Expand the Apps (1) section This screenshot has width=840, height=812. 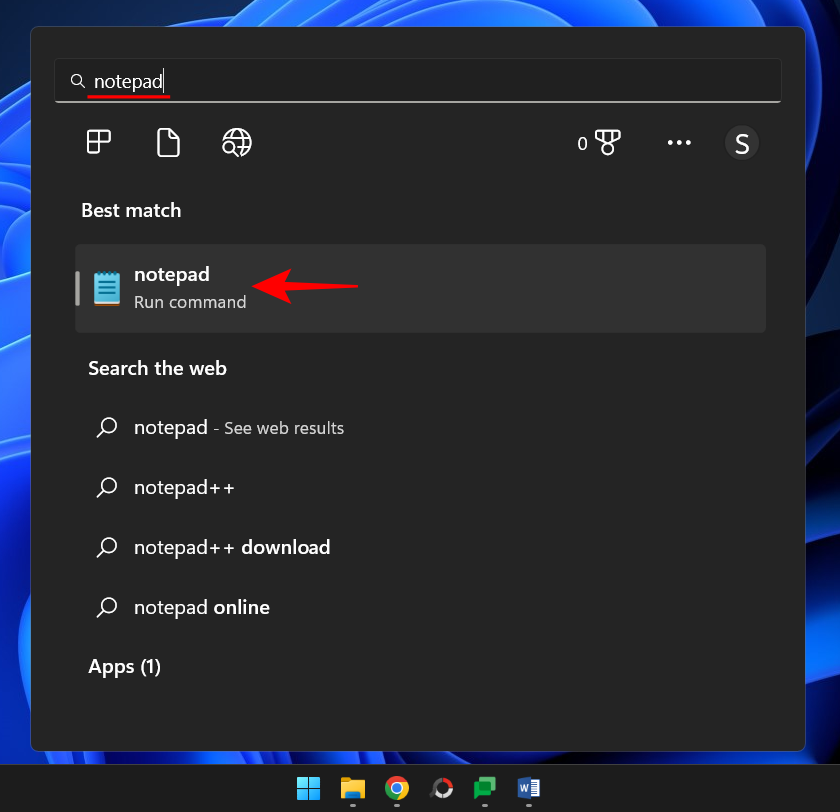(124, 666)
